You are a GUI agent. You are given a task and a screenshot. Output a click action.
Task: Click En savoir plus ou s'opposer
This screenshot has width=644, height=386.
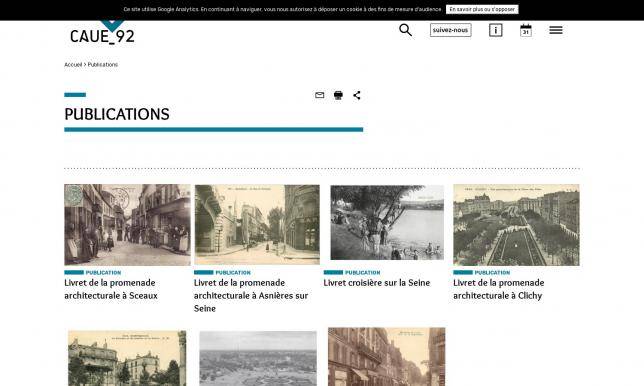pyautogui.click(x=482, y=9)
